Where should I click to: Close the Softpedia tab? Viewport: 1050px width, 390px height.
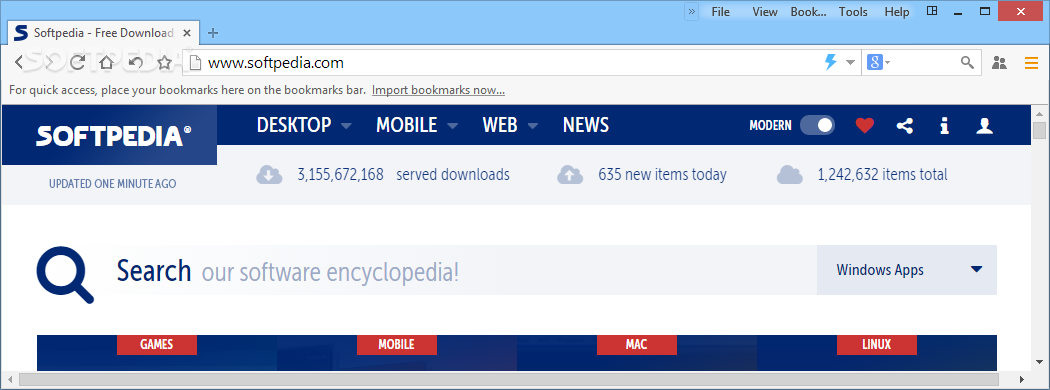187,33
